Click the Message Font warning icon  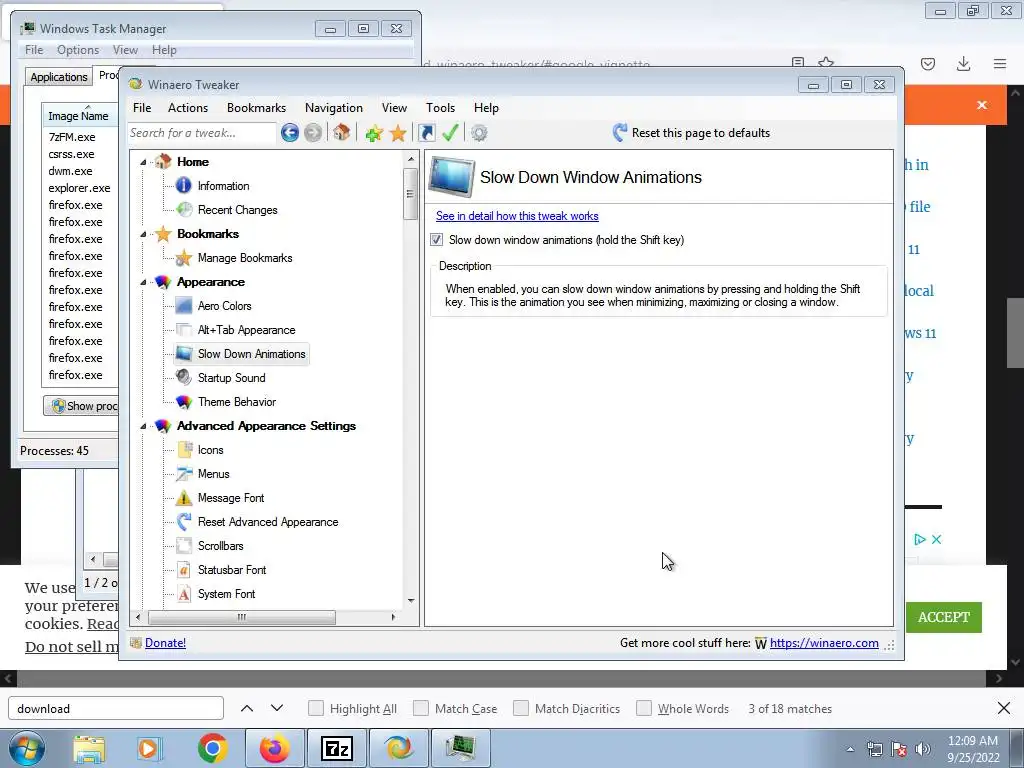coord(184,498)
